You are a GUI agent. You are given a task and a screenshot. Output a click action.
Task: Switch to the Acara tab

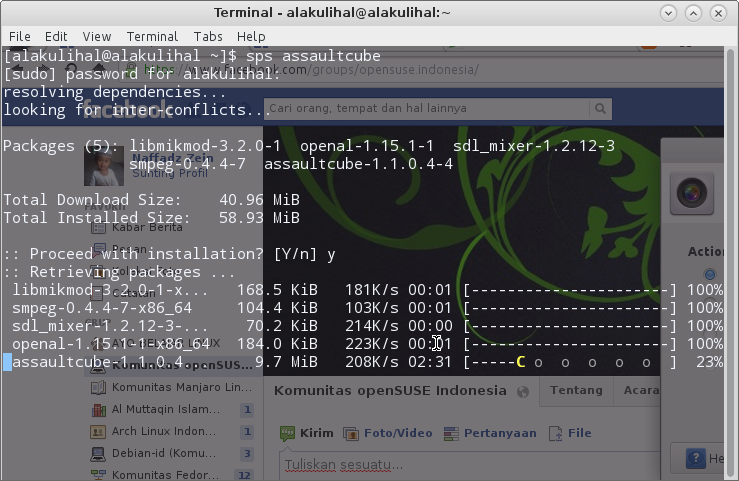(x=640, y=391)
